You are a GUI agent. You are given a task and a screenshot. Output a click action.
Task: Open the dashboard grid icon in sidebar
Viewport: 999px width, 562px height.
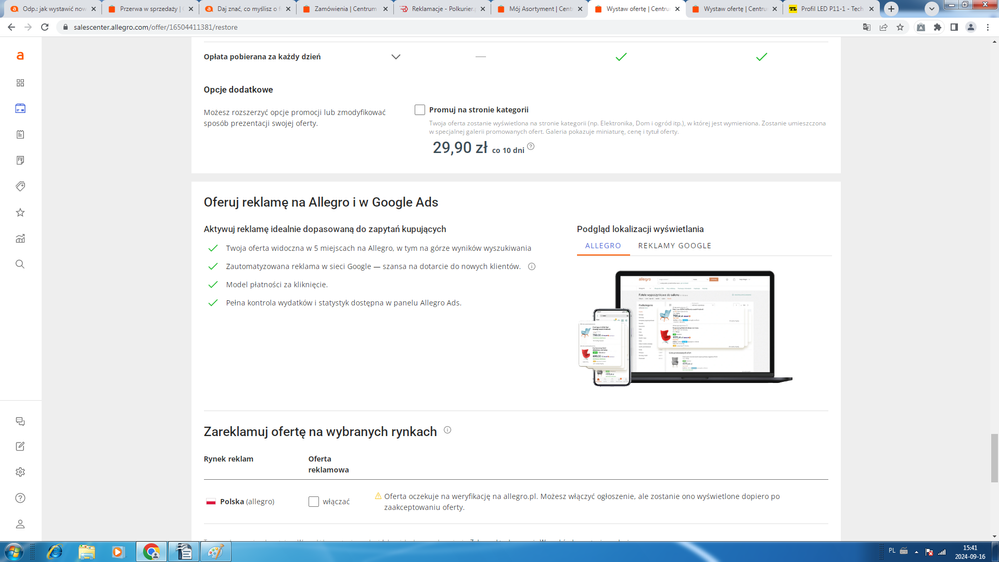[x=20, y=83]
